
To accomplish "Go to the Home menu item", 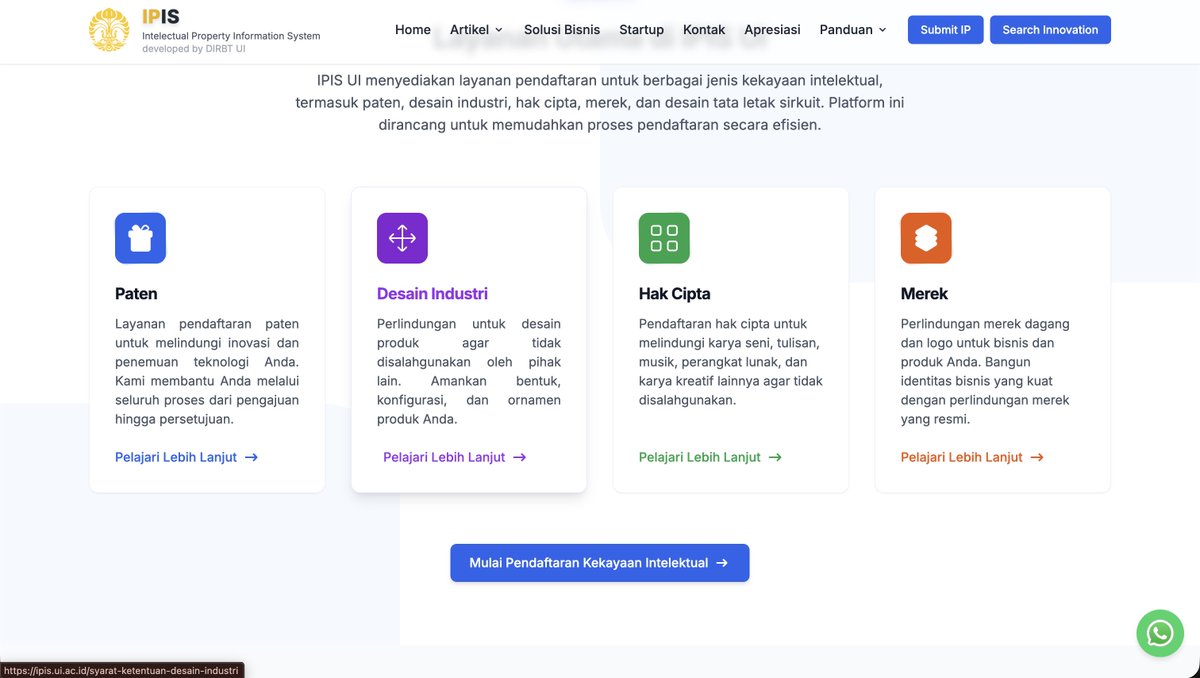I will coord(413,30).
